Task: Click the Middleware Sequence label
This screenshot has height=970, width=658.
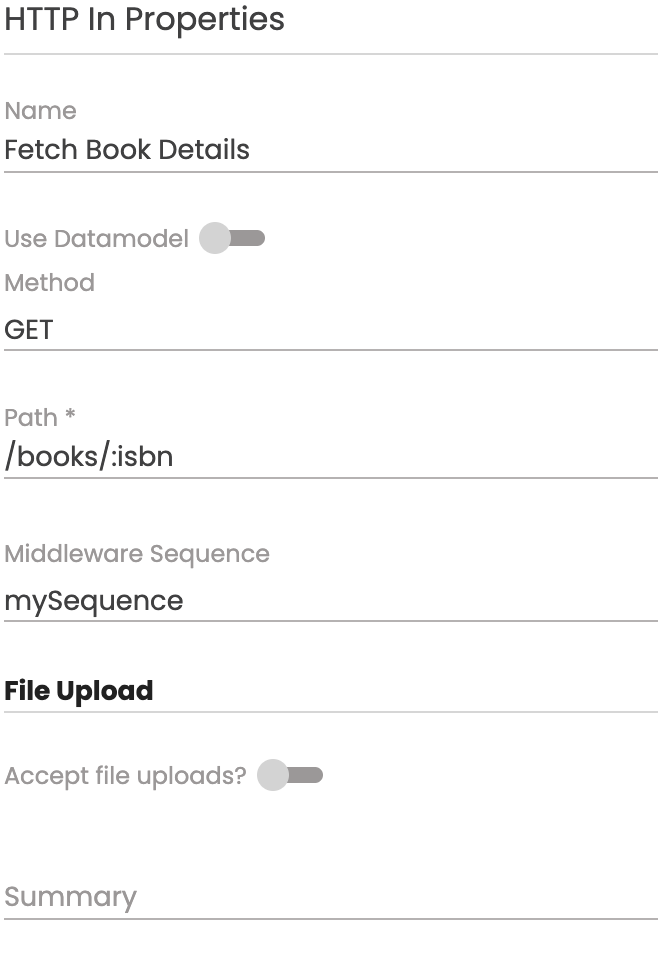Action: pos(137,554)
